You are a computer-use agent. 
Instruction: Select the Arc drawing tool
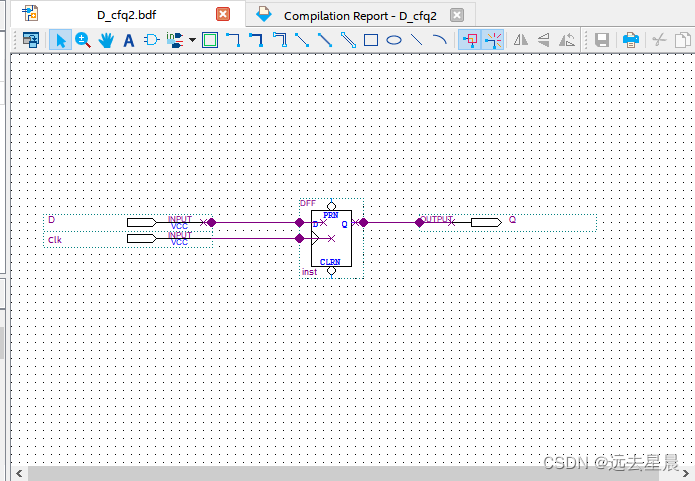440,40
